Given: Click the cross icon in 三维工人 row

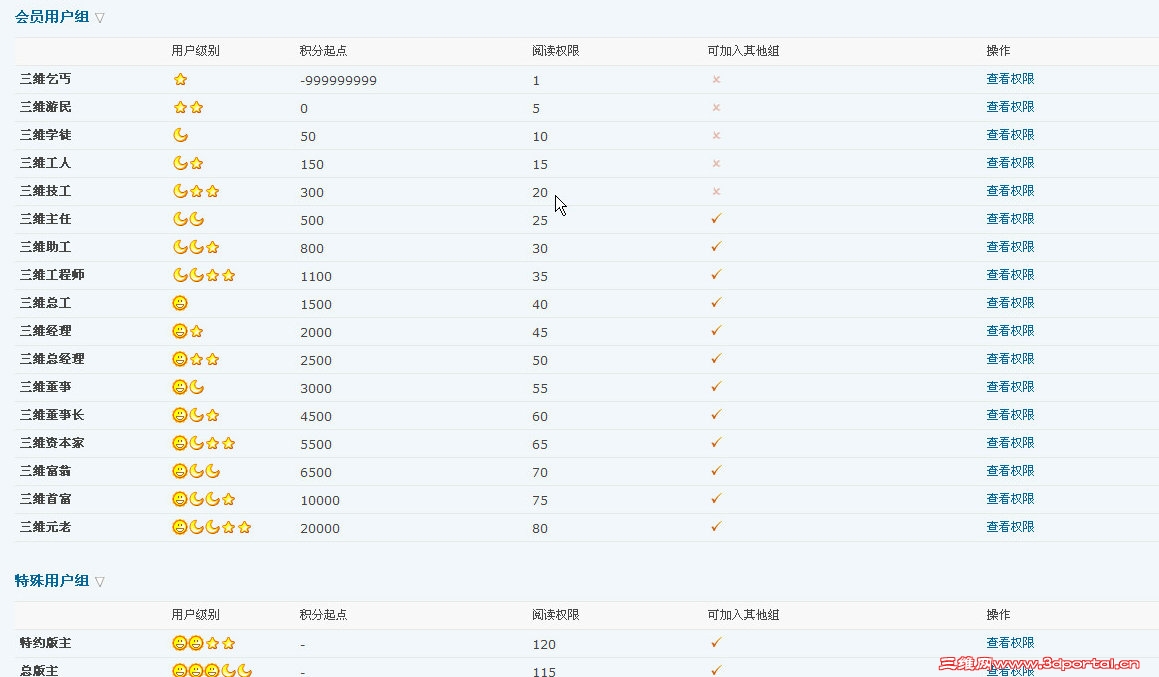Looking at the screenshot, I should [716, 163].
